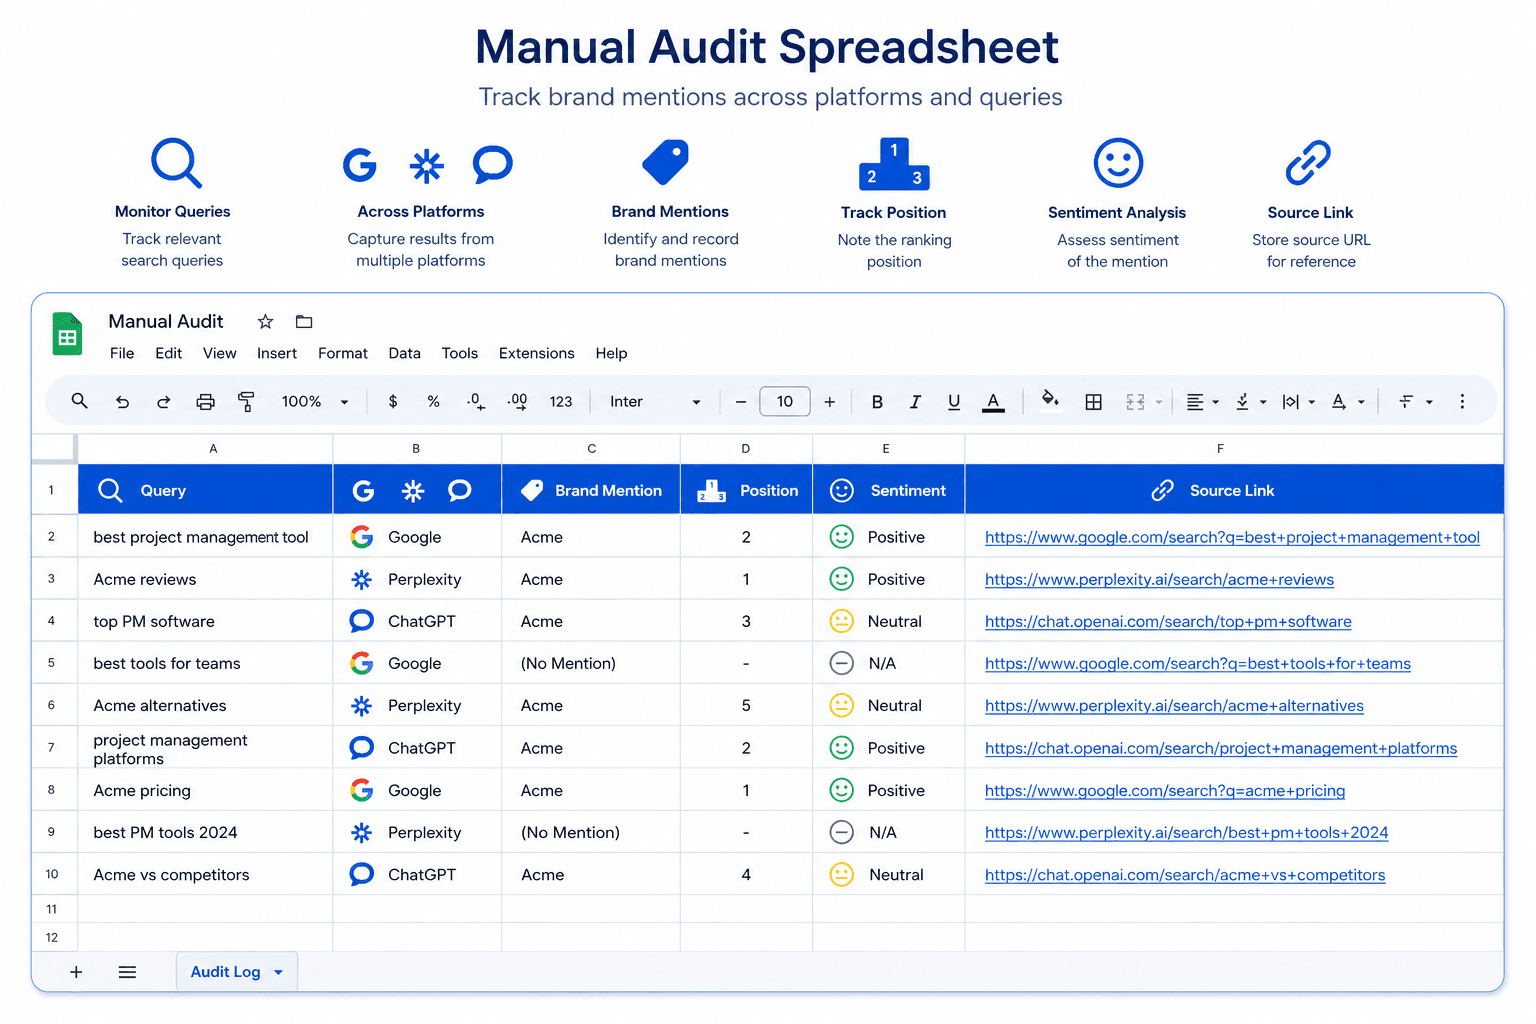The width and height of the screenshot is (1536, 1024).
Task: Click the undo arrow icon
Action: (122, 402)
